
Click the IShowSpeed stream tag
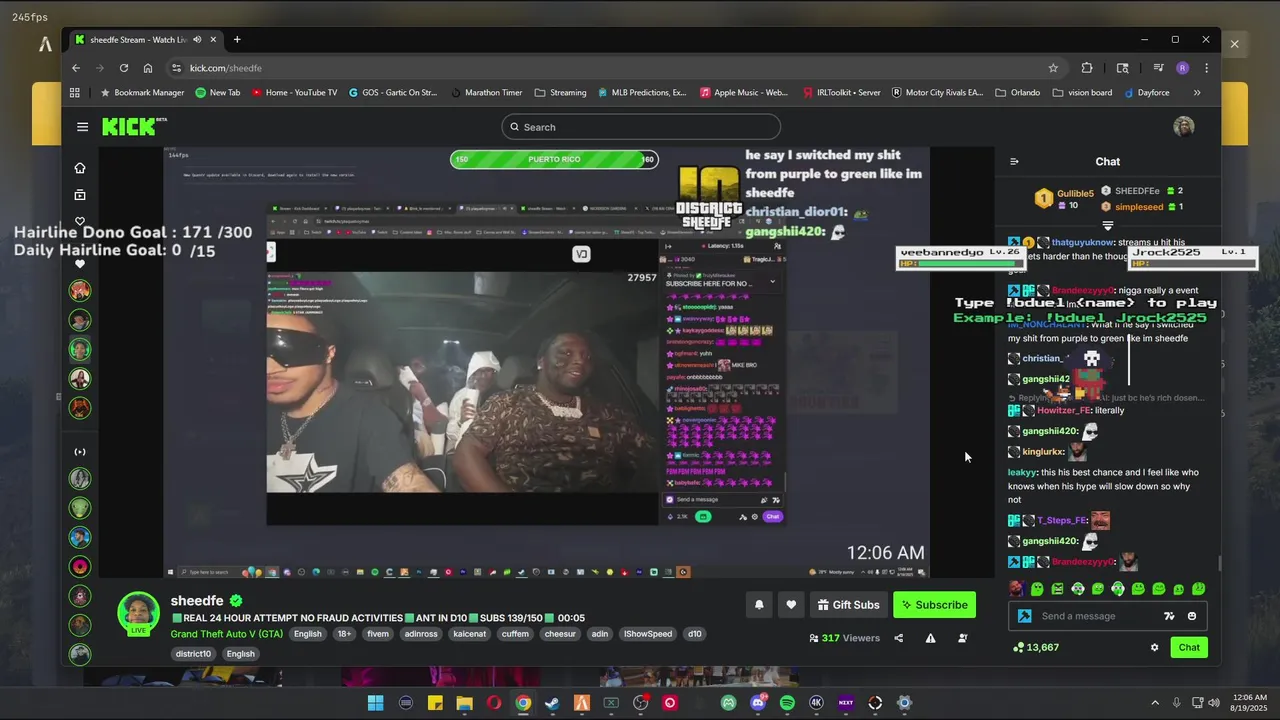(x=648, y=634)
